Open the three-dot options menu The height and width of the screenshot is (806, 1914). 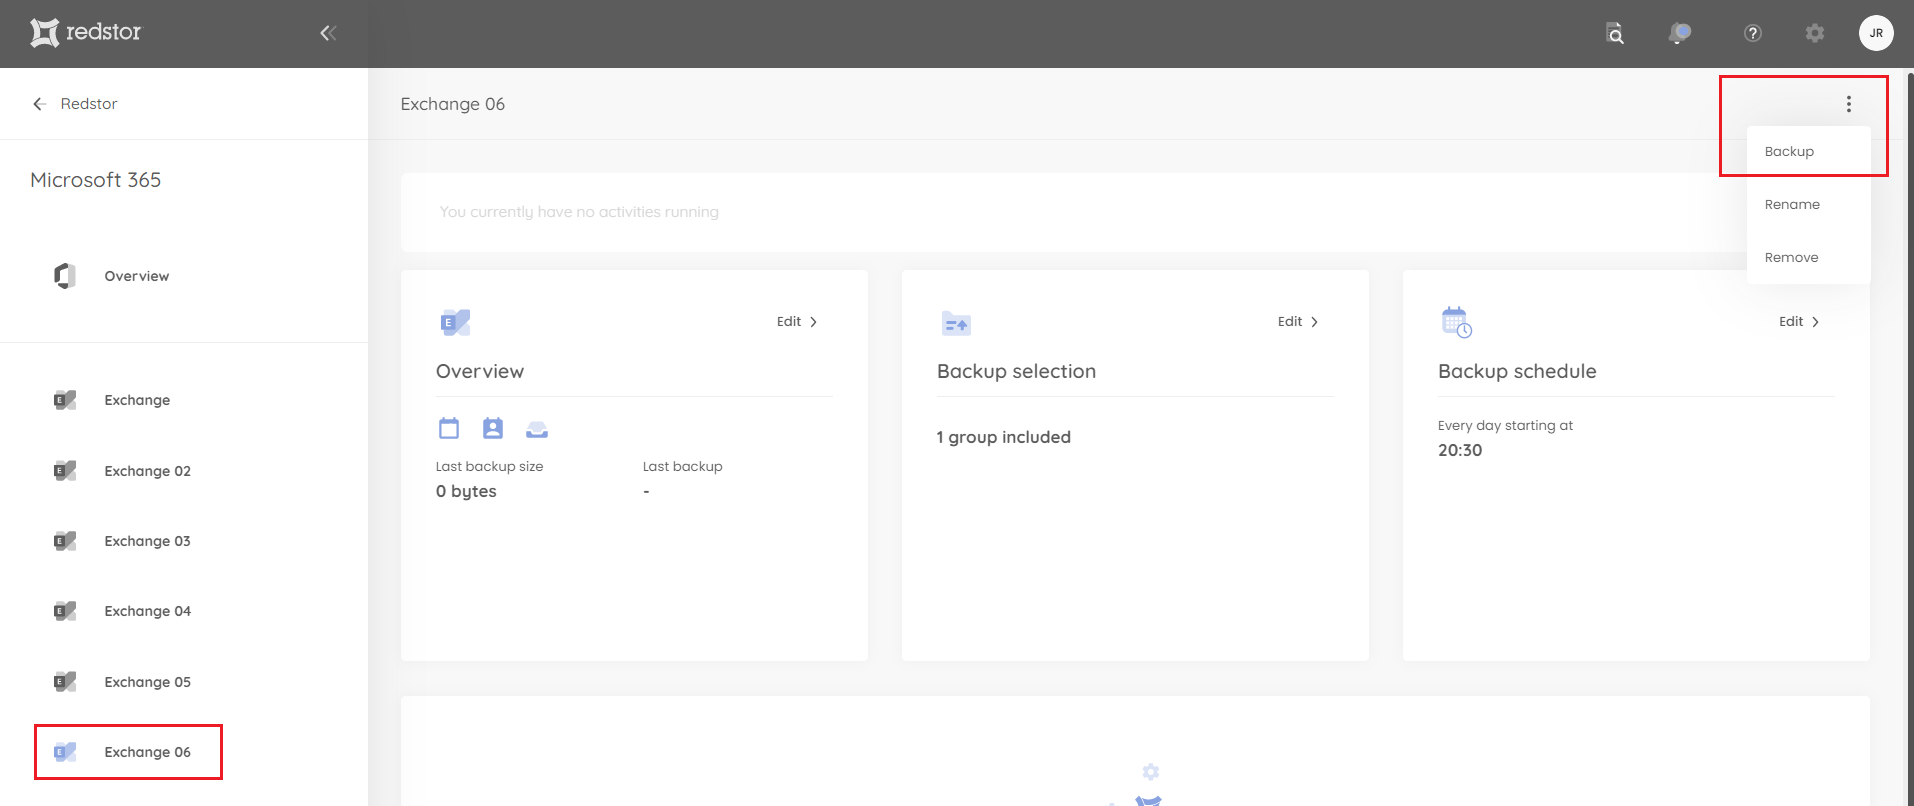click(1849, 104)
